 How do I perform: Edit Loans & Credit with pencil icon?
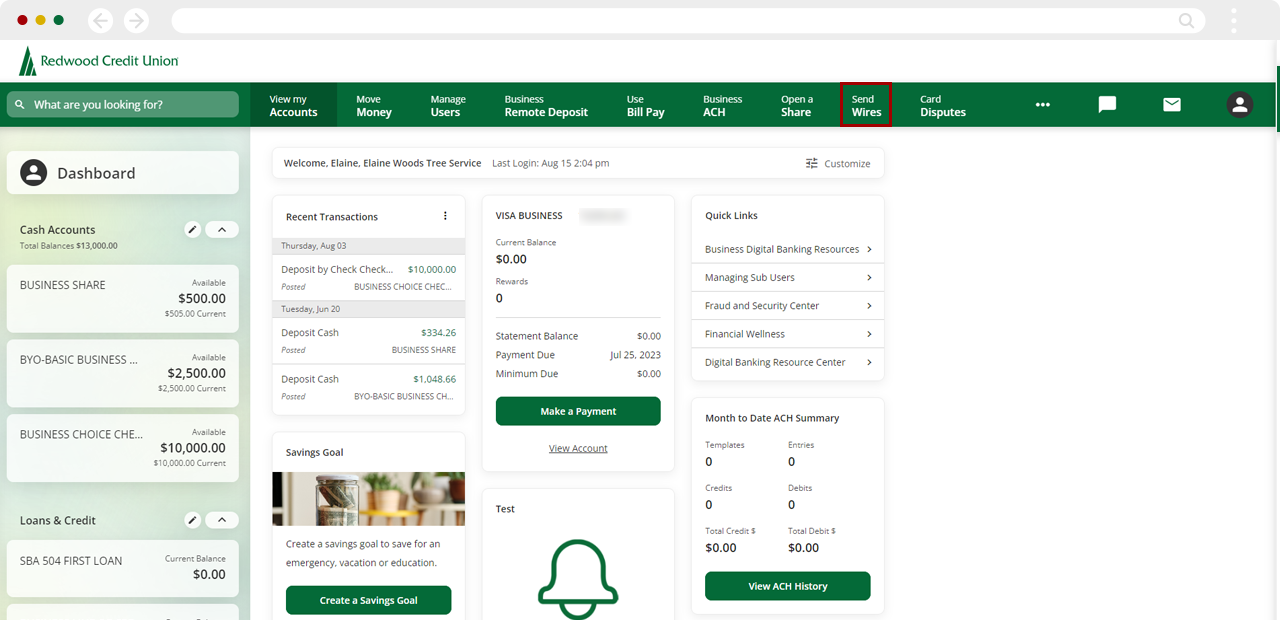[193, 520]
